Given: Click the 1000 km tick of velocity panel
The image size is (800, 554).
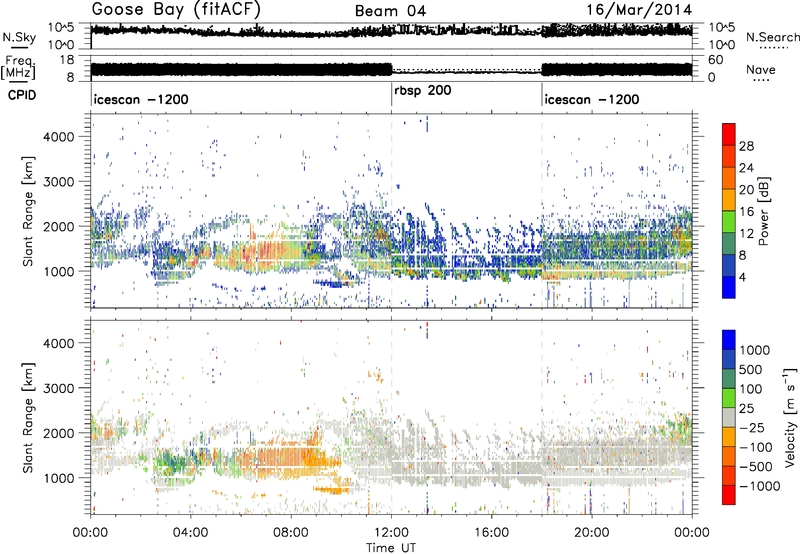Looking at the screenshot, I should point(59,478).
